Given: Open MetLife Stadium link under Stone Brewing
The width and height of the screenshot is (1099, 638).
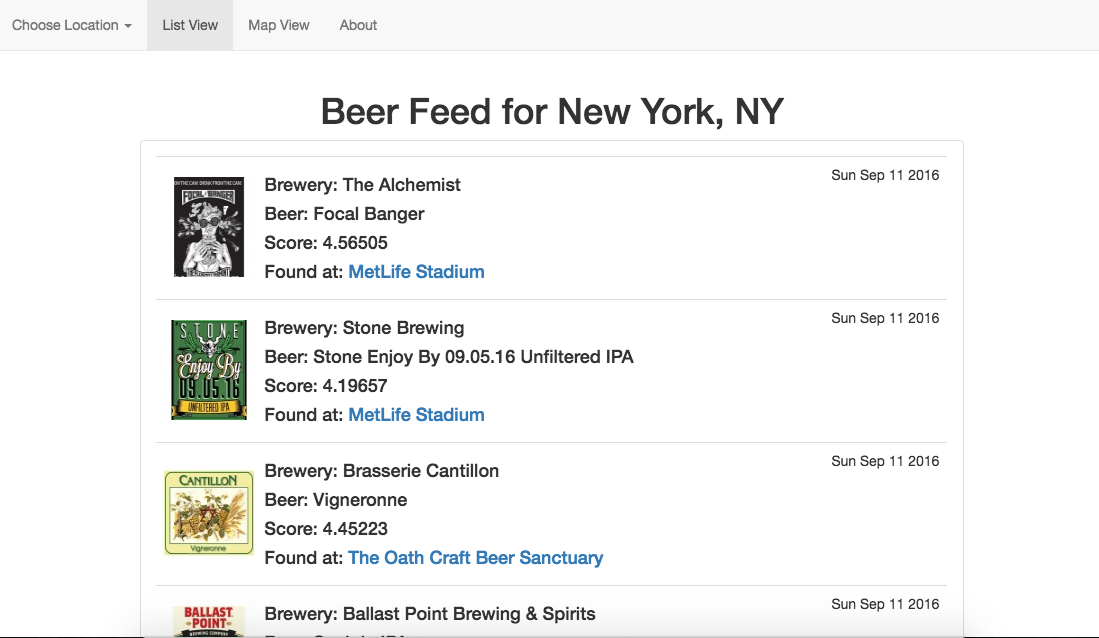Looking at the screenshot, I should click(x=416, y=415).
